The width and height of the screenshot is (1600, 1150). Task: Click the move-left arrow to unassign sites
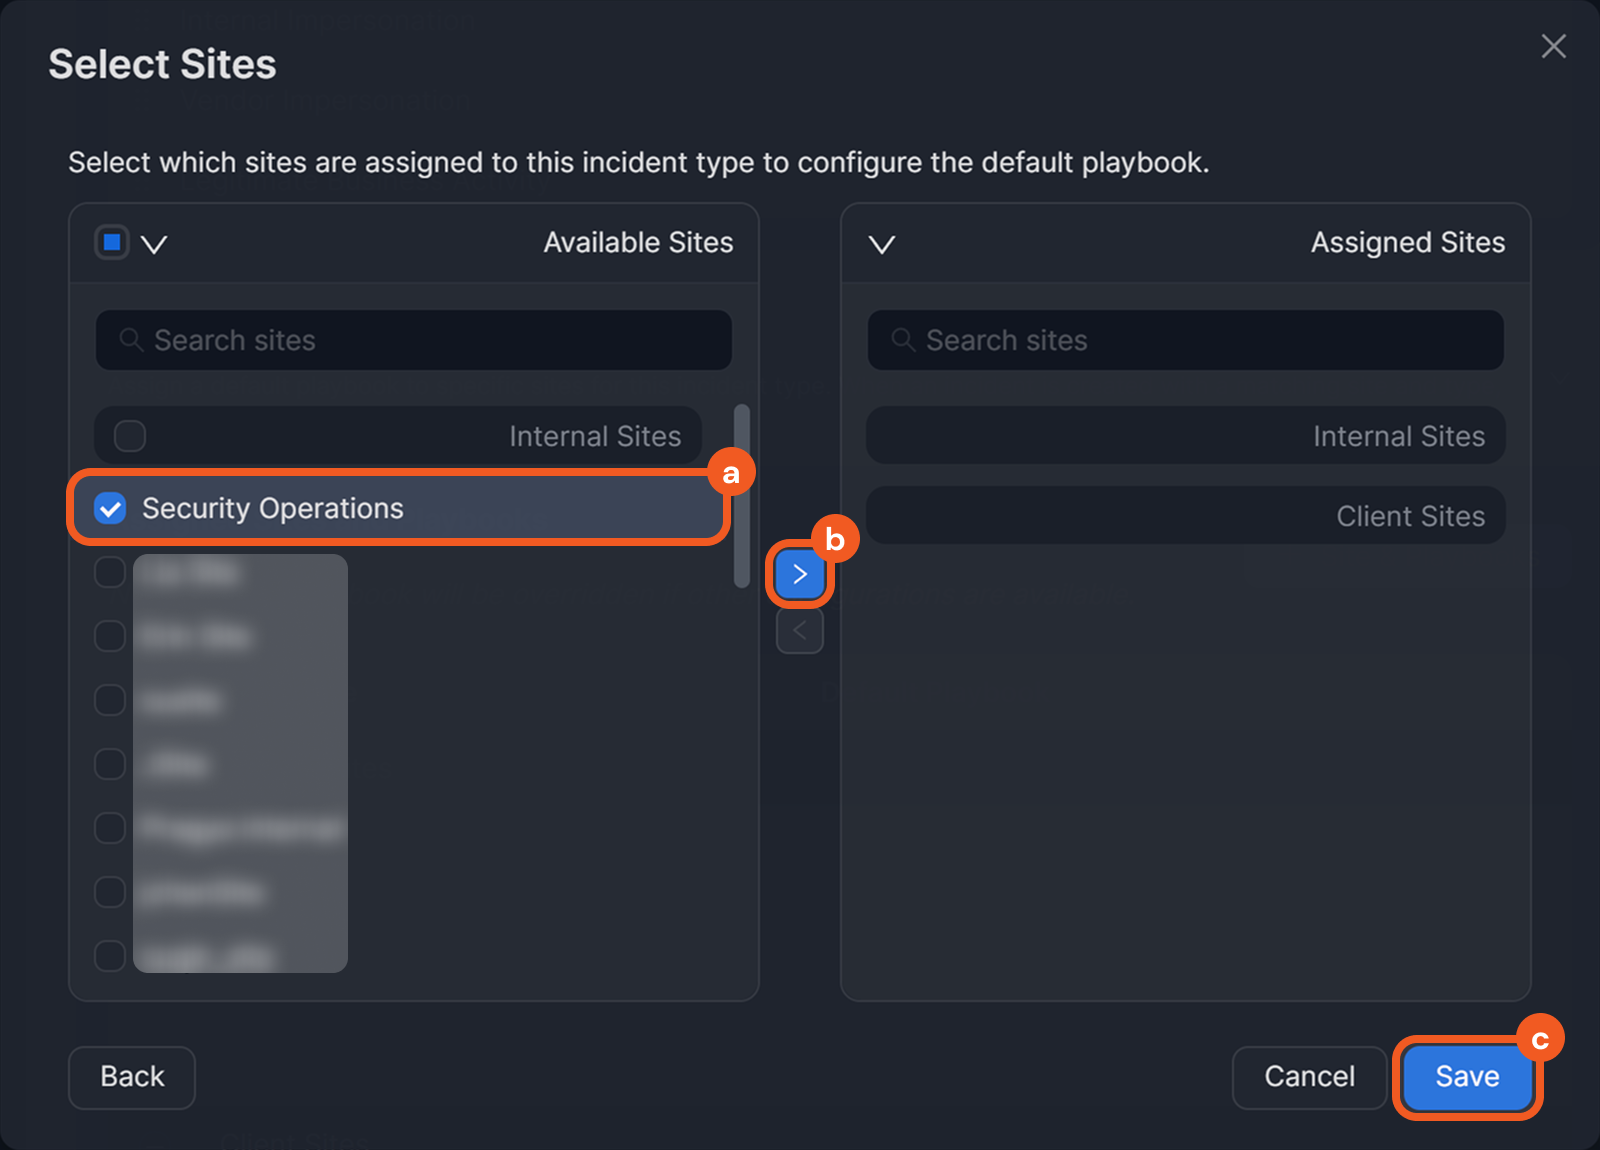pyautogui.click(x=799, y=631)
